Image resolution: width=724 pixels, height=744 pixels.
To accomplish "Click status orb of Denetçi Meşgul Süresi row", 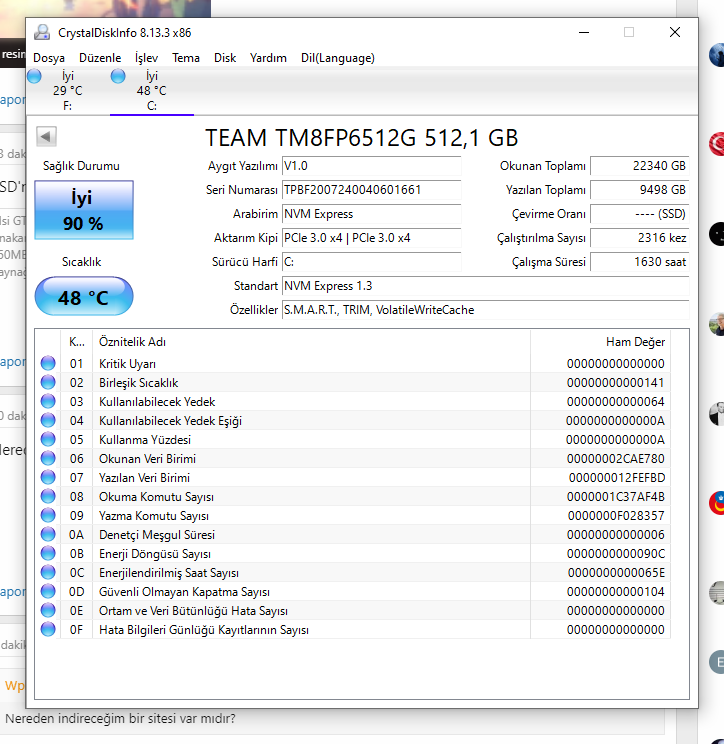I will 48,534.
